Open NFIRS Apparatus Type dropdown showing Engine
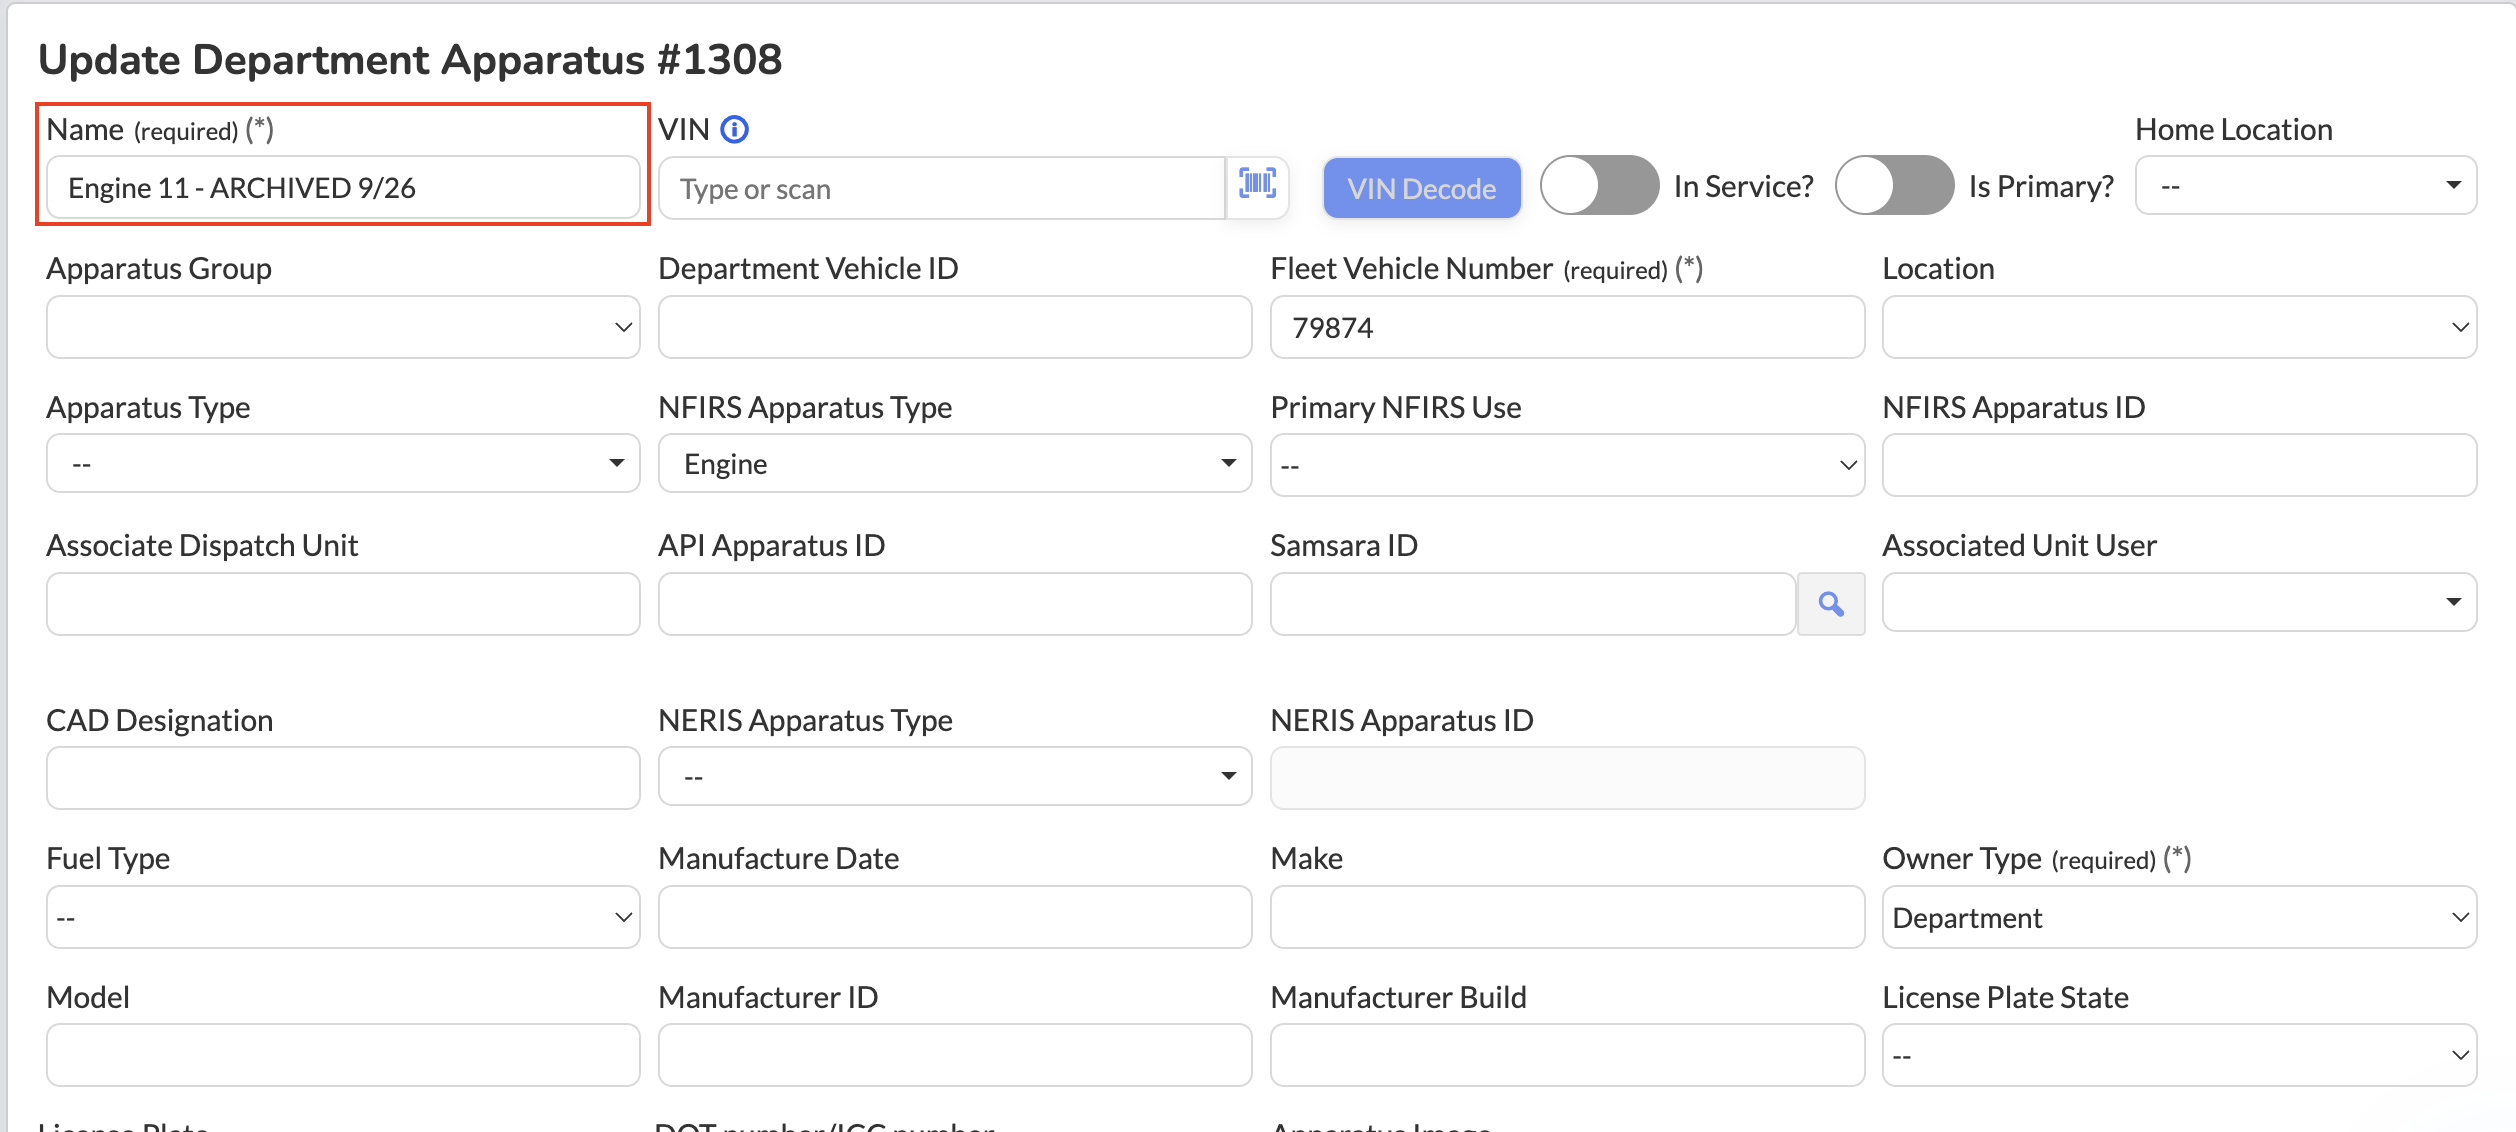This screenshot has height=1132, width=2516. (955, 464)
